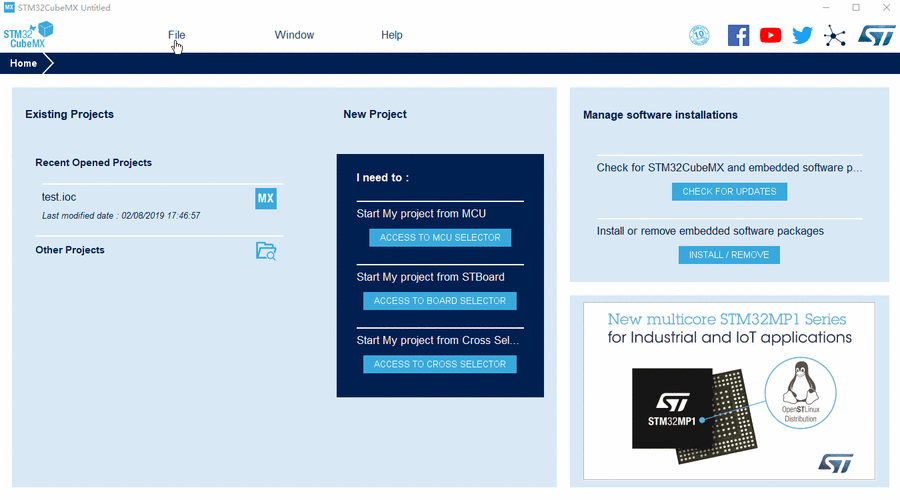This screenshot has width=900, height=500.
Task: Open the File menu
Action: click(x=176, y=35)
